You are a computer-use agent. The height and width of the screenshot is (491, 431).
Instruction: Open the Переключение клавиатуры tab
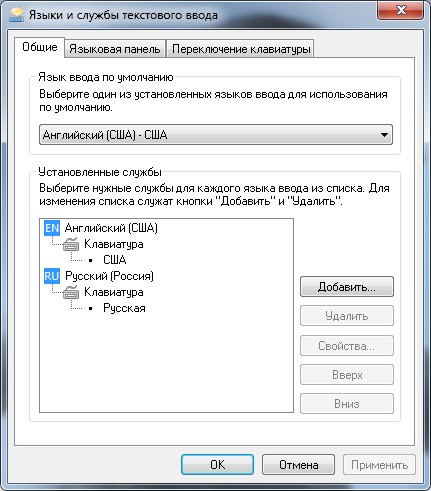tap(241, 49)
